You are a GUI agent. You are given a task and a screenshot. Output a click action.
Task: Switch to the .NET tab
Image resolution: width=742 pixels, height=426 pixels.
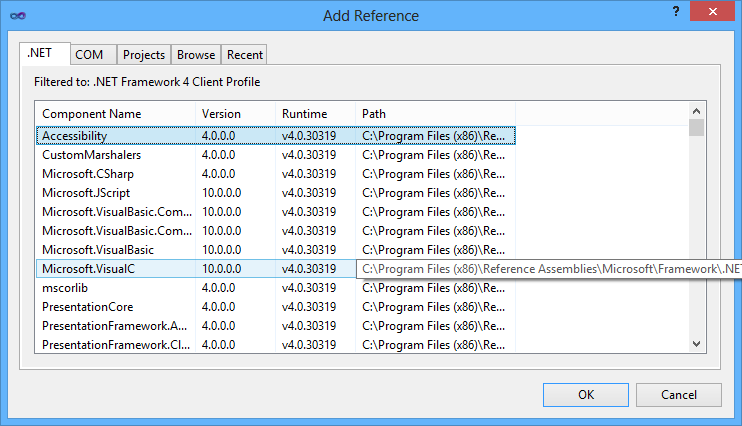pos(44,53)
